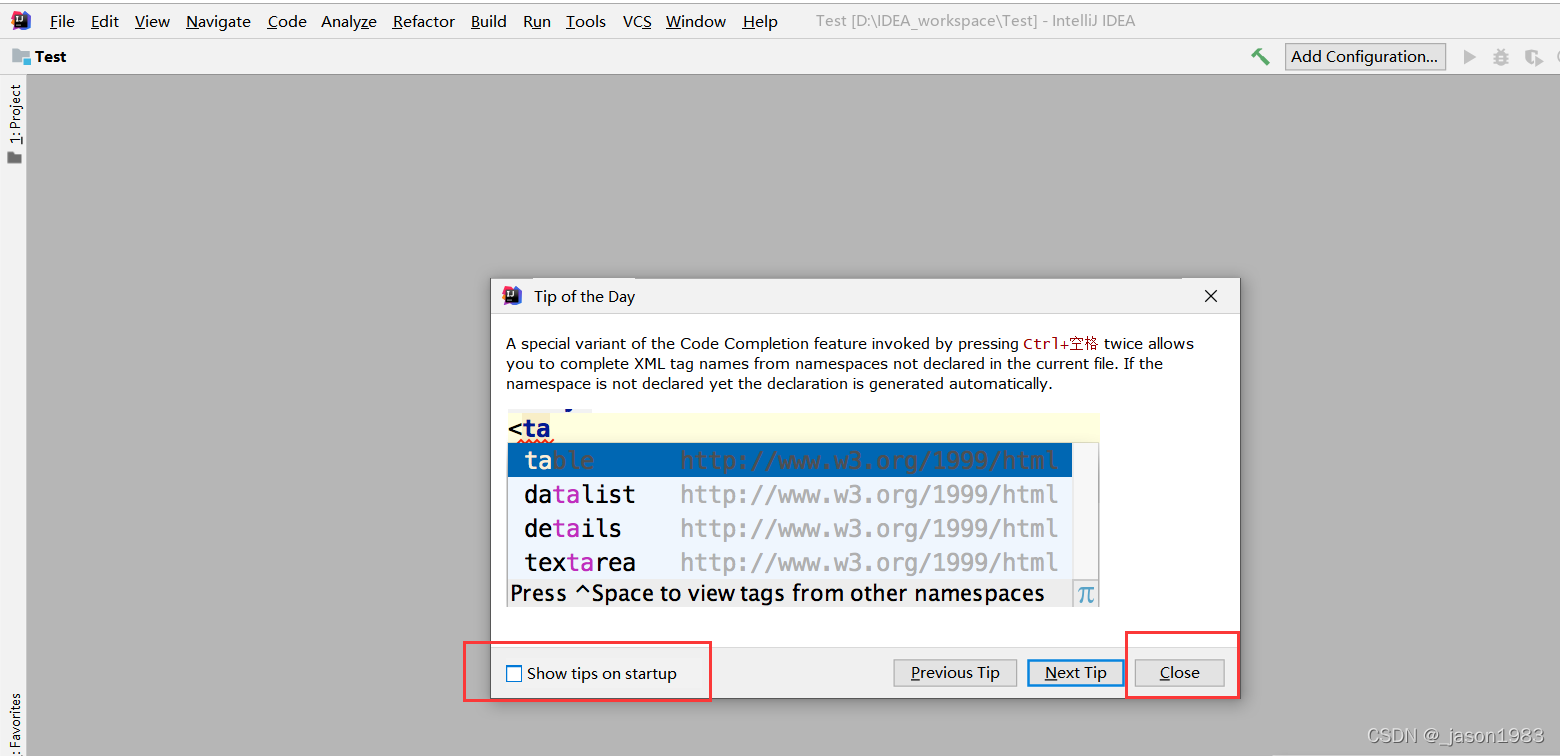
Task: Click the Build project hammer icon
Action: (1260, 57)
